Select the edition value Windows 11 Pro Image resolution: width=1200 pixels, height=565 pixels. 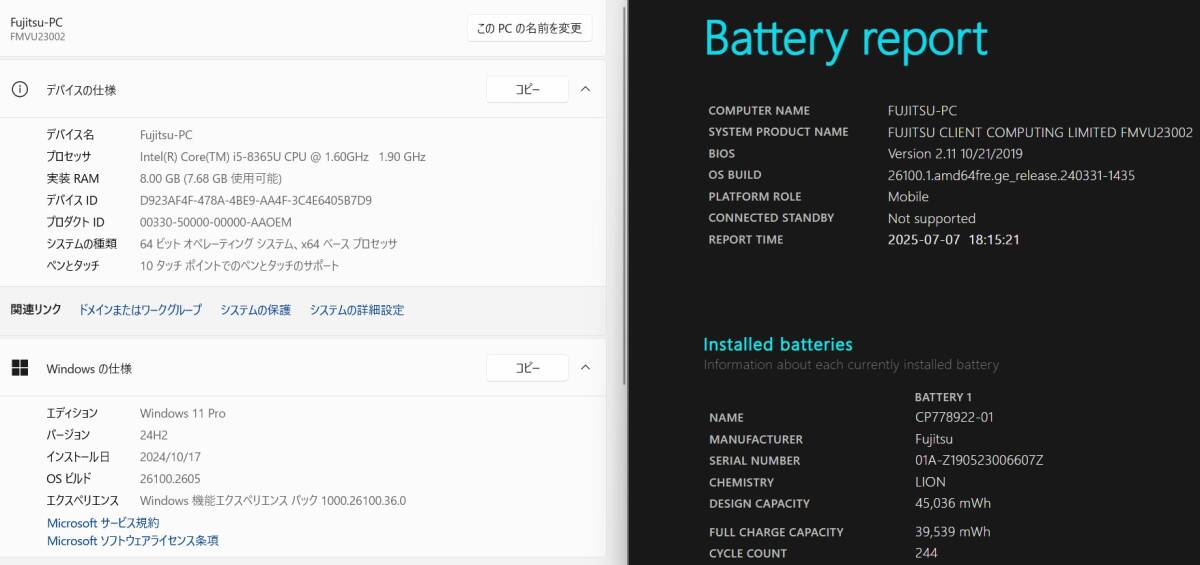click(183, 413)
